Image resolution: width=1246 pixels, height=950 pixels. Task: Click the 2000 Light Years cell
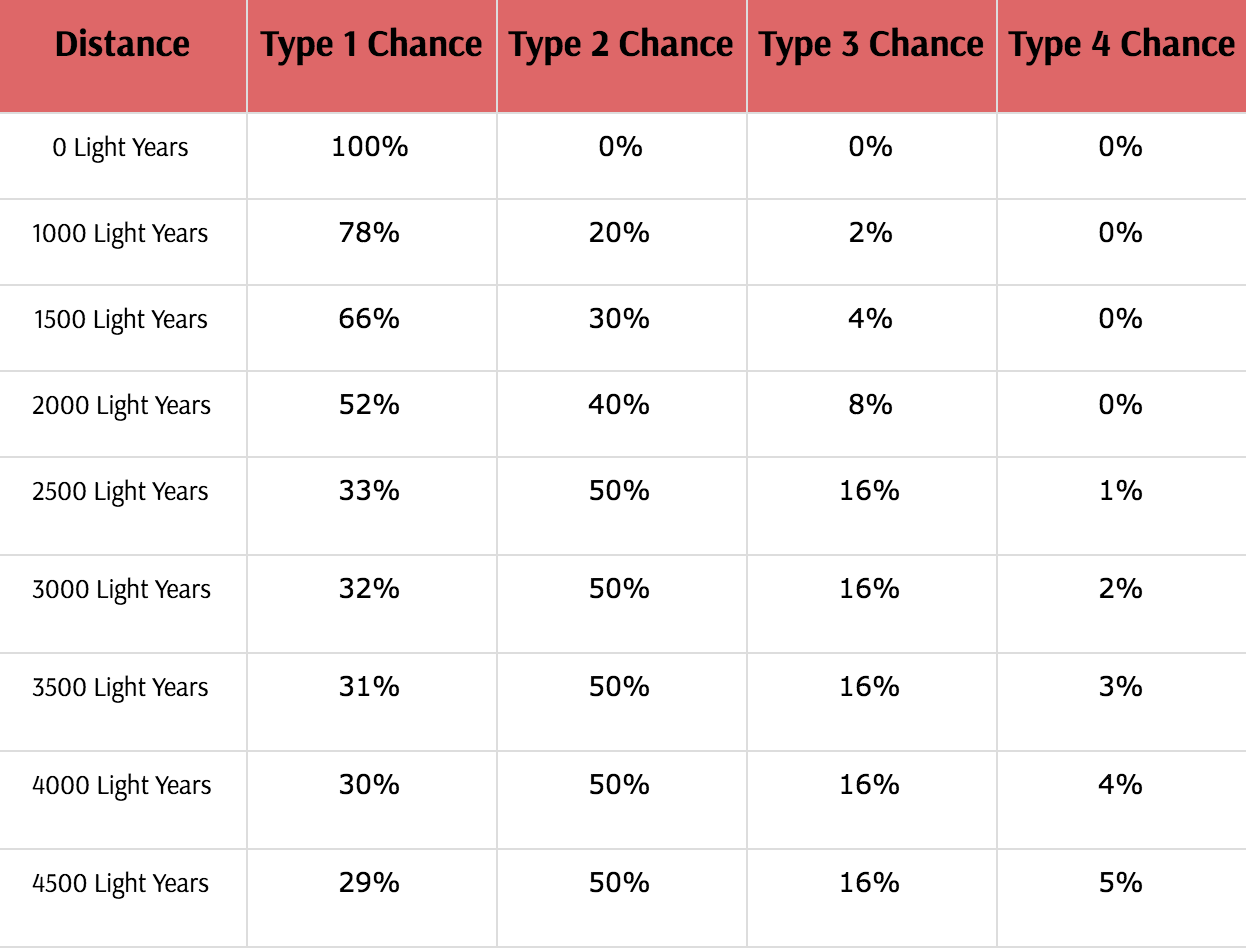pos(121,406)
